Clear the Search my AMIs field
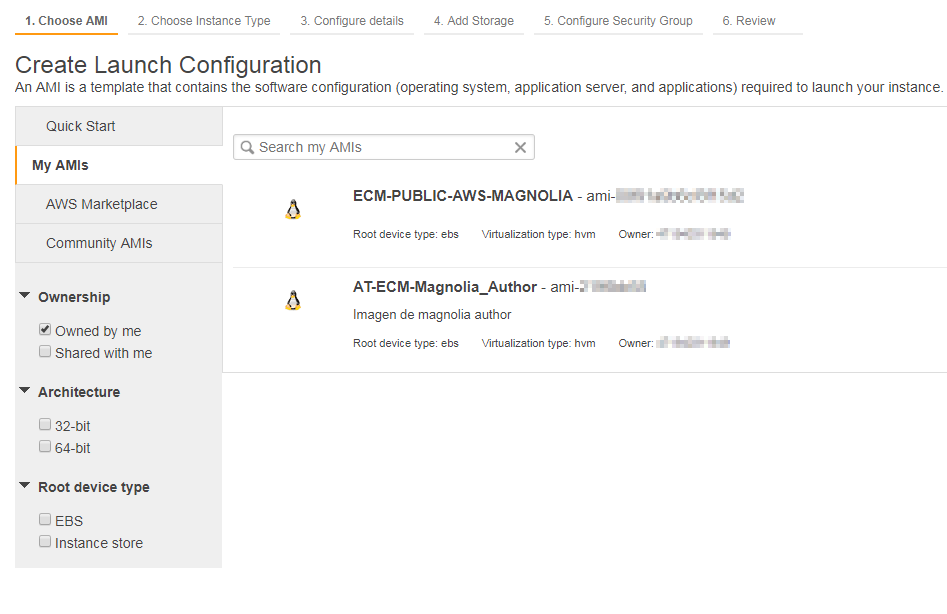 pyautogui.click(x=520, y=147)
